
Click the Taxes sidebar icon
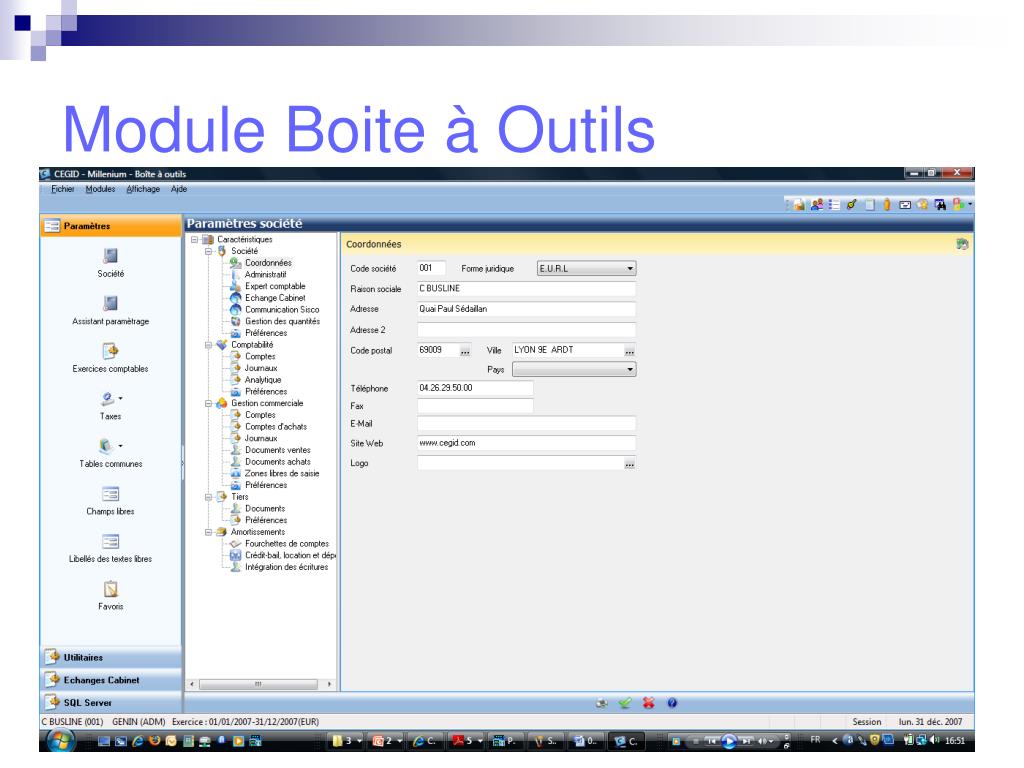[x=108, y=398]
